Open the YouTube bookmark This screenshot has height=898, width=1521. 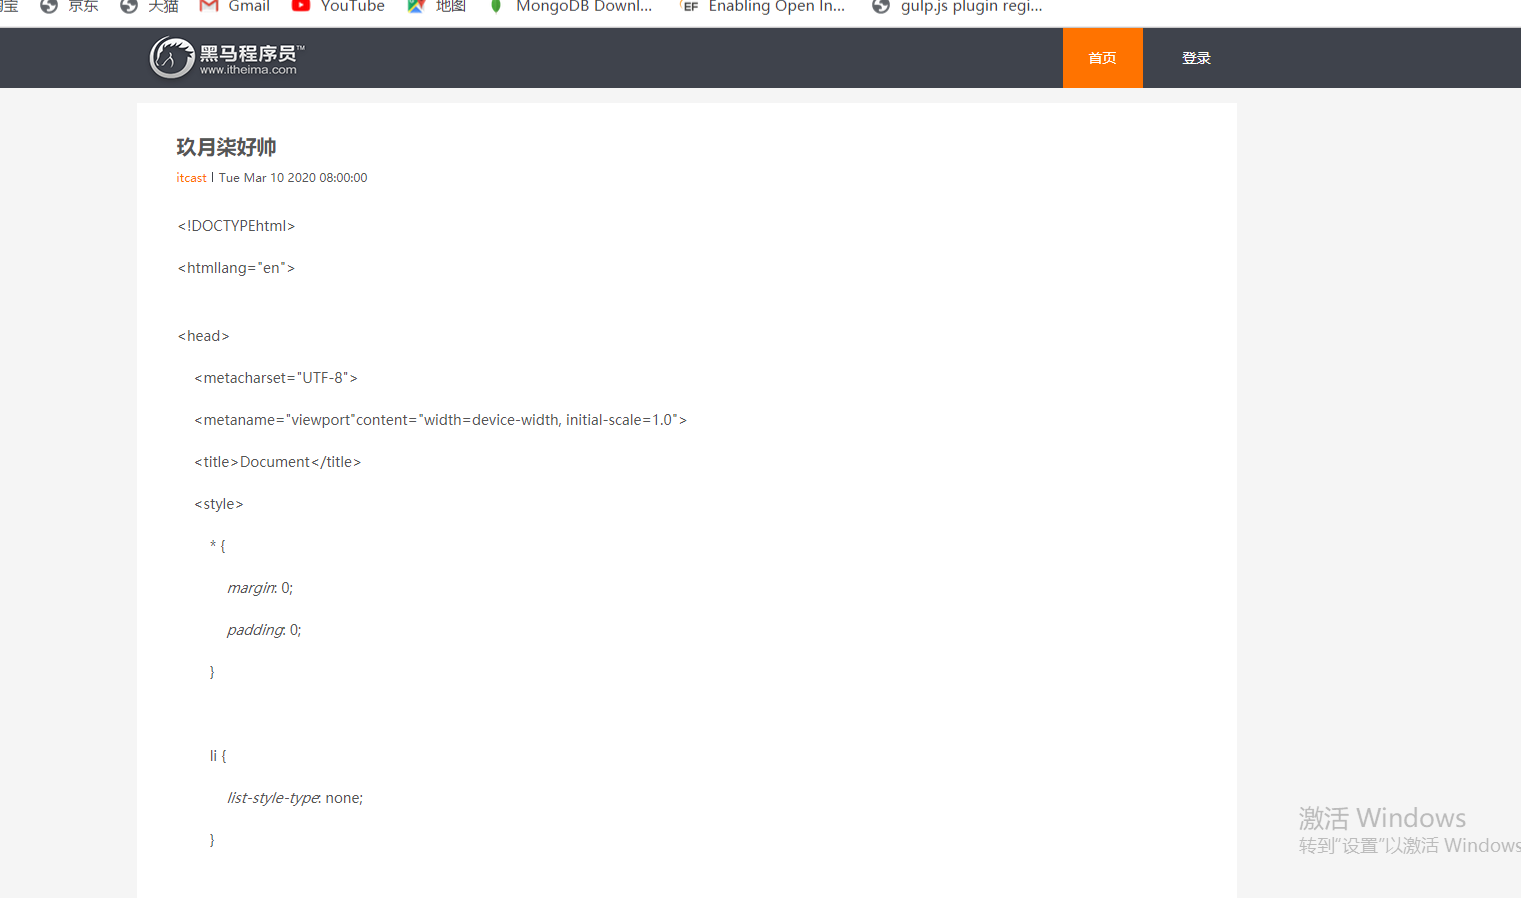[338, 6]
